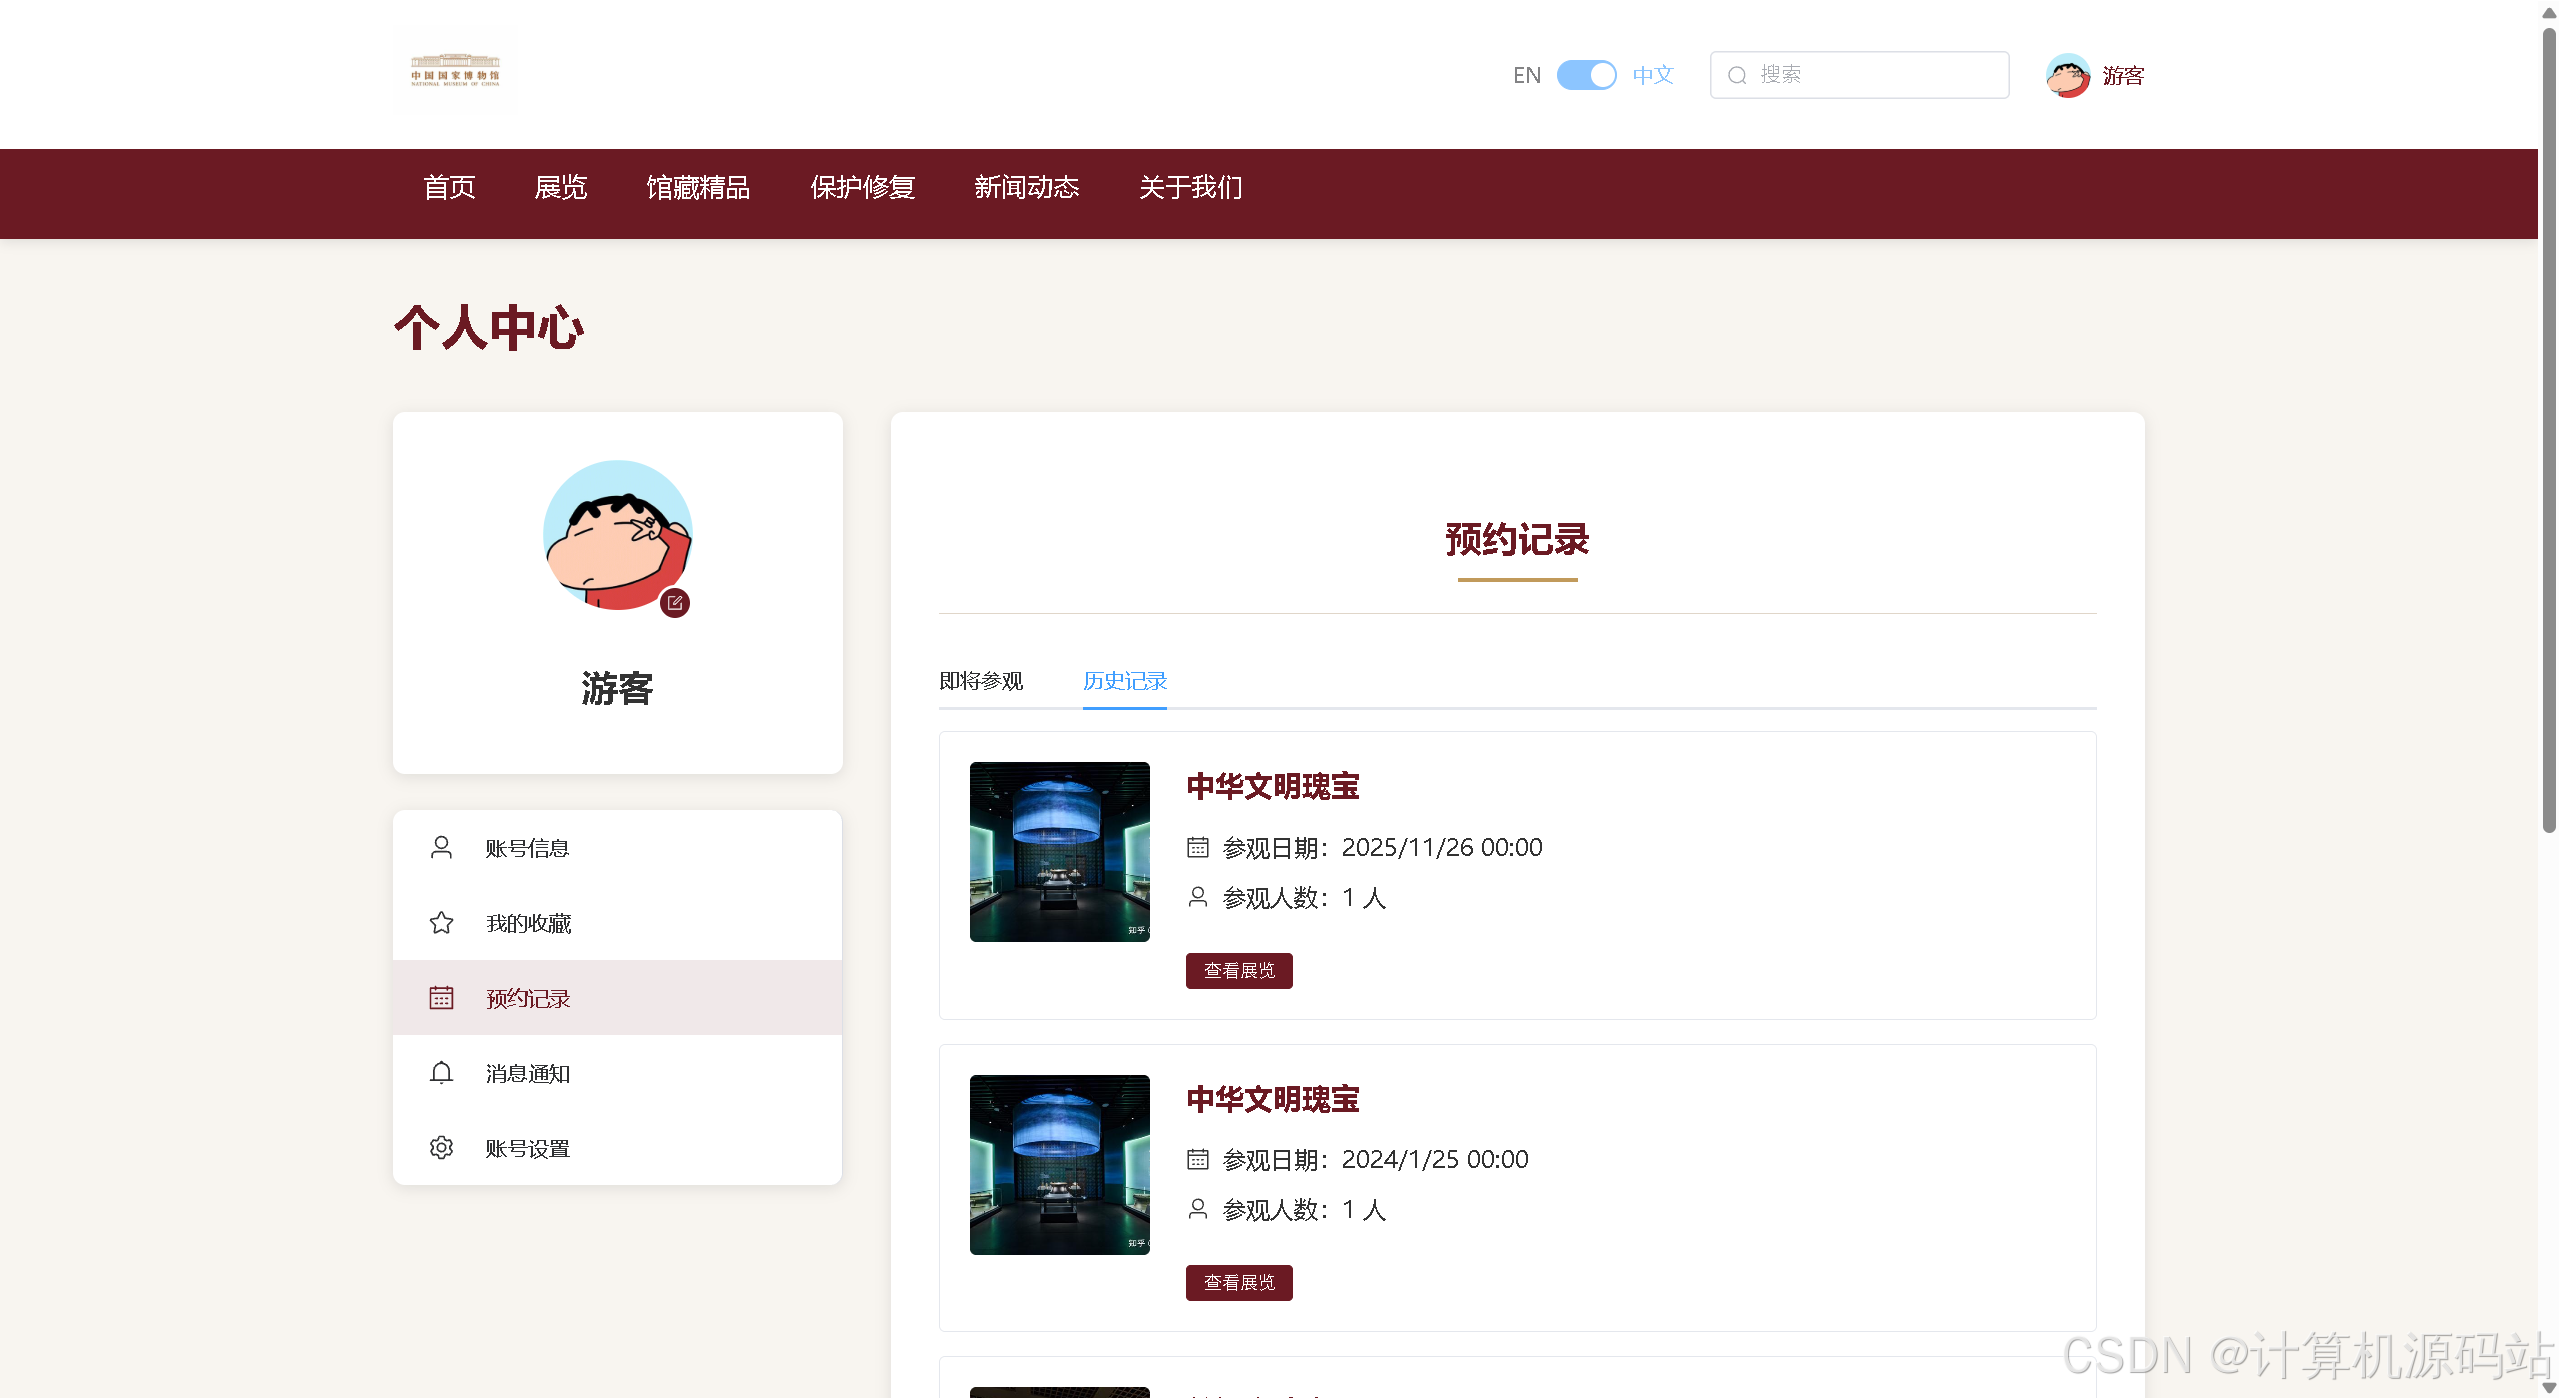Click the search magnifier icon
Viewport: 2559px width, 1398px height.
(1737, 75)
